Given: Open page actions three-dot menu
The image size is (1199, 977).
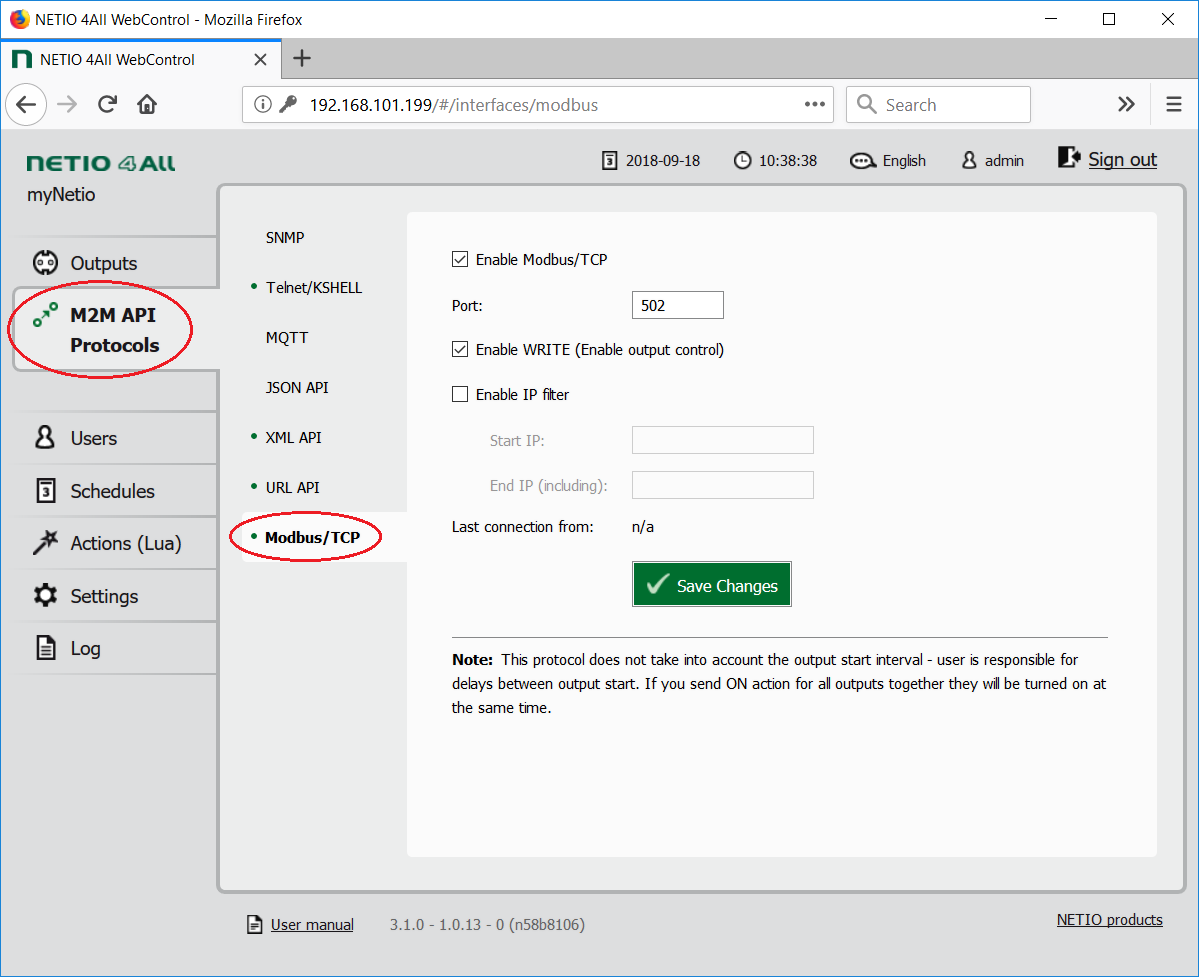Looking at the screenshot, I should pos(814,105).
